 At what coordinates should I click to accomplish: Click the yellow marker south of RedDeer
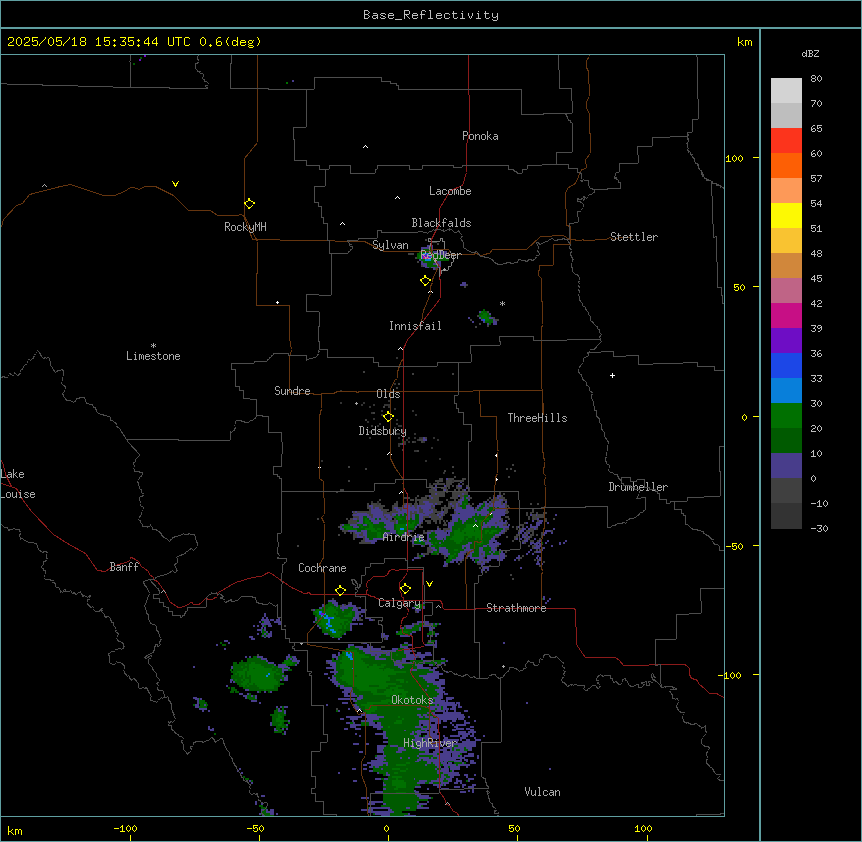point(426,281)
